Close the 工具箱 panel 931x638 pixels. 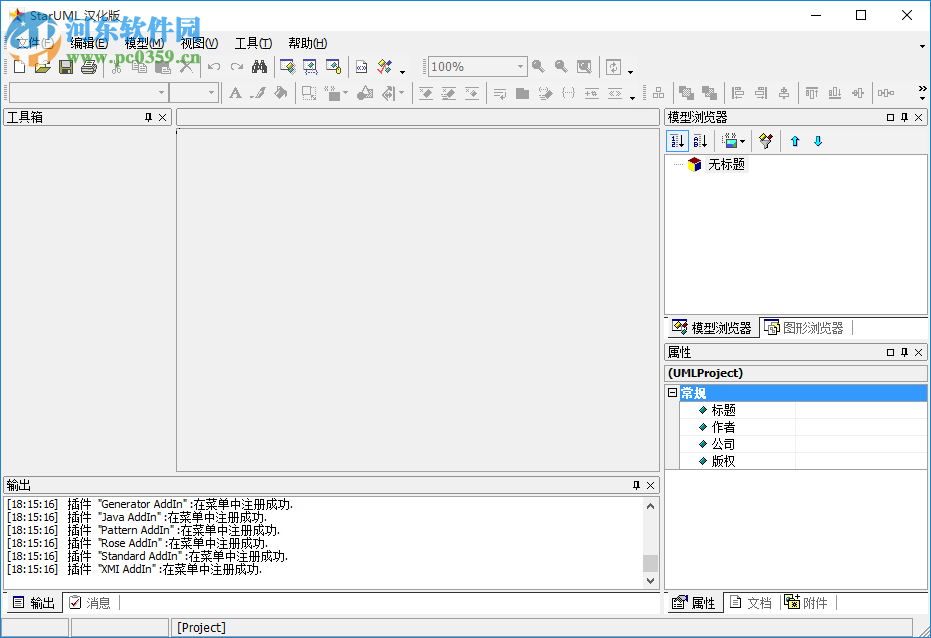coord(163,118)
